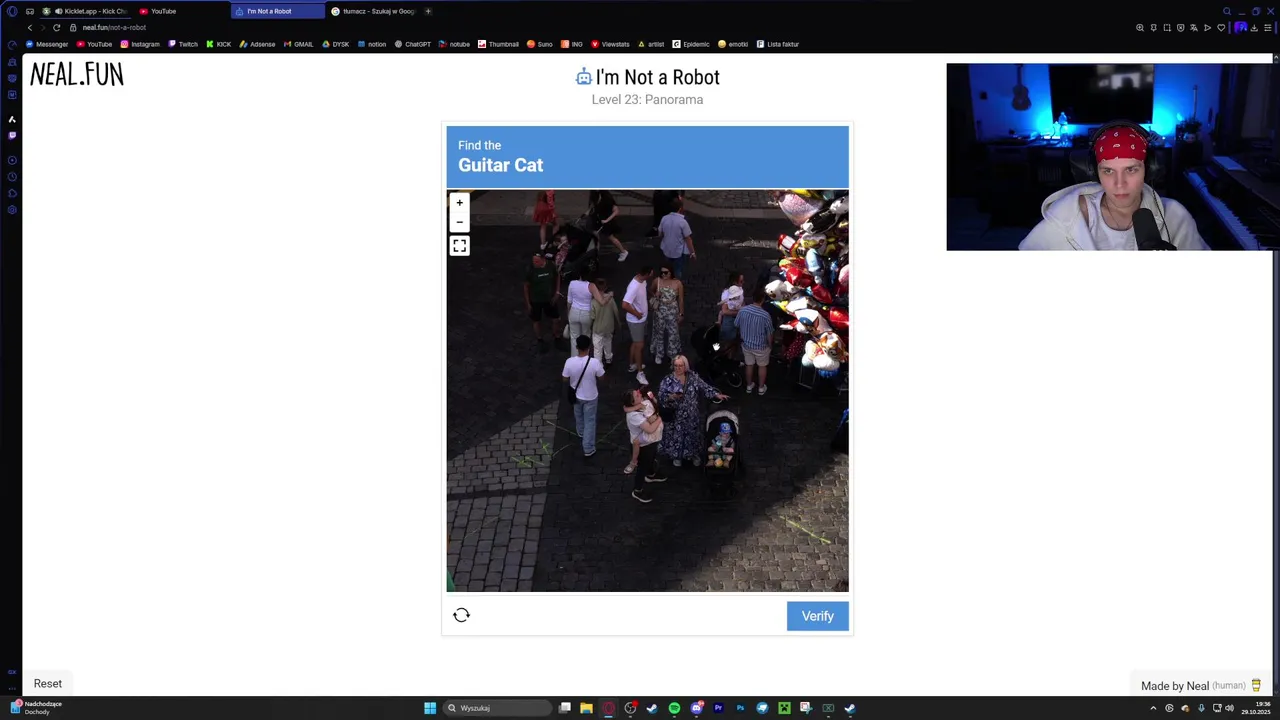The width and height of the screenshot is (1280, 720).
Task: Click the webcam overlay thumbnail
Action: click(1109, 157)
